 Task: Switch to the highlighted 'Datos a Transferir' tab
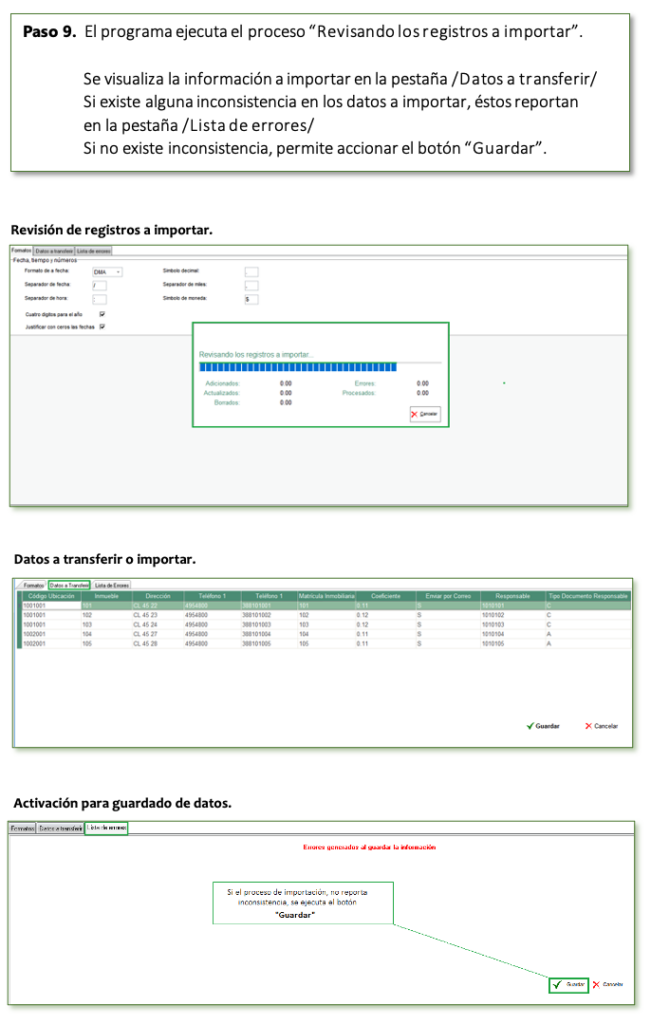pyautogui.click(x=70, y=585)
